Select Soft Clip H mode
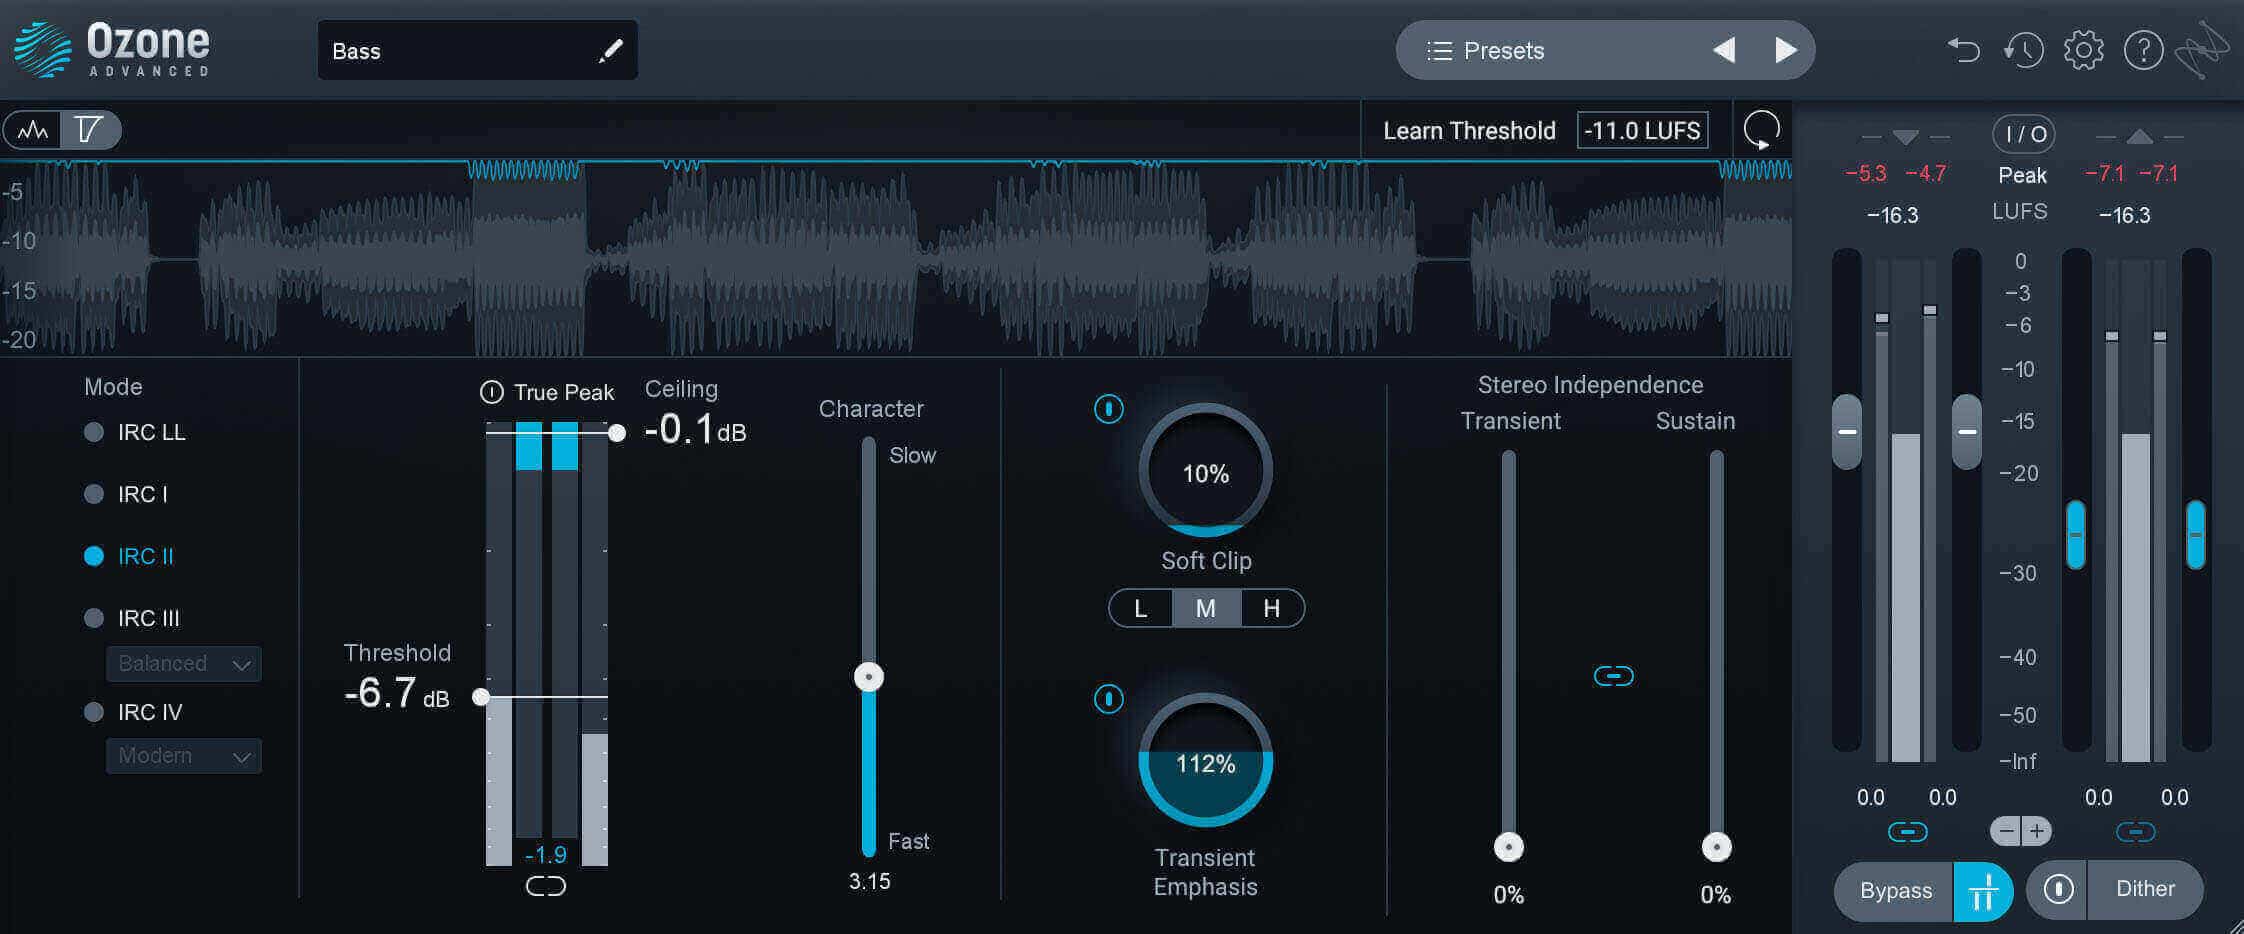 click(x=1272, y=609)
